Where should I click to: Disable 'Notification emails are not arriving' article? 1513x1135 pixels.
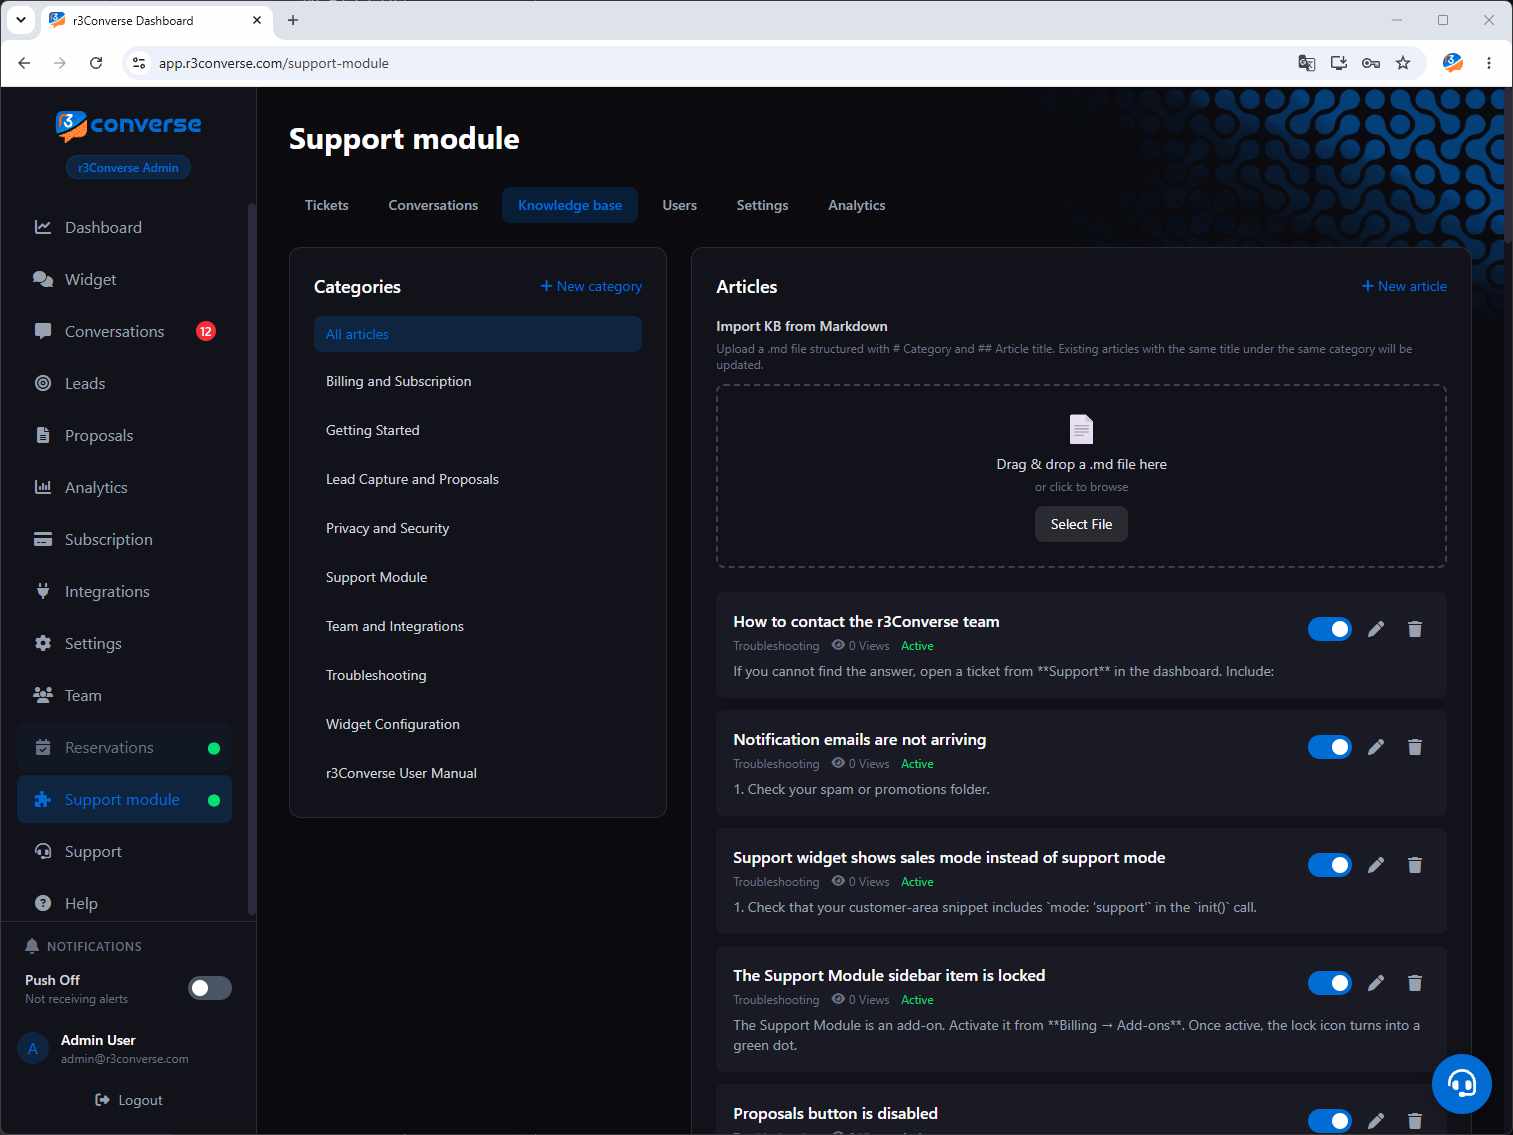pyautogui.click(x=1330, y=747)
